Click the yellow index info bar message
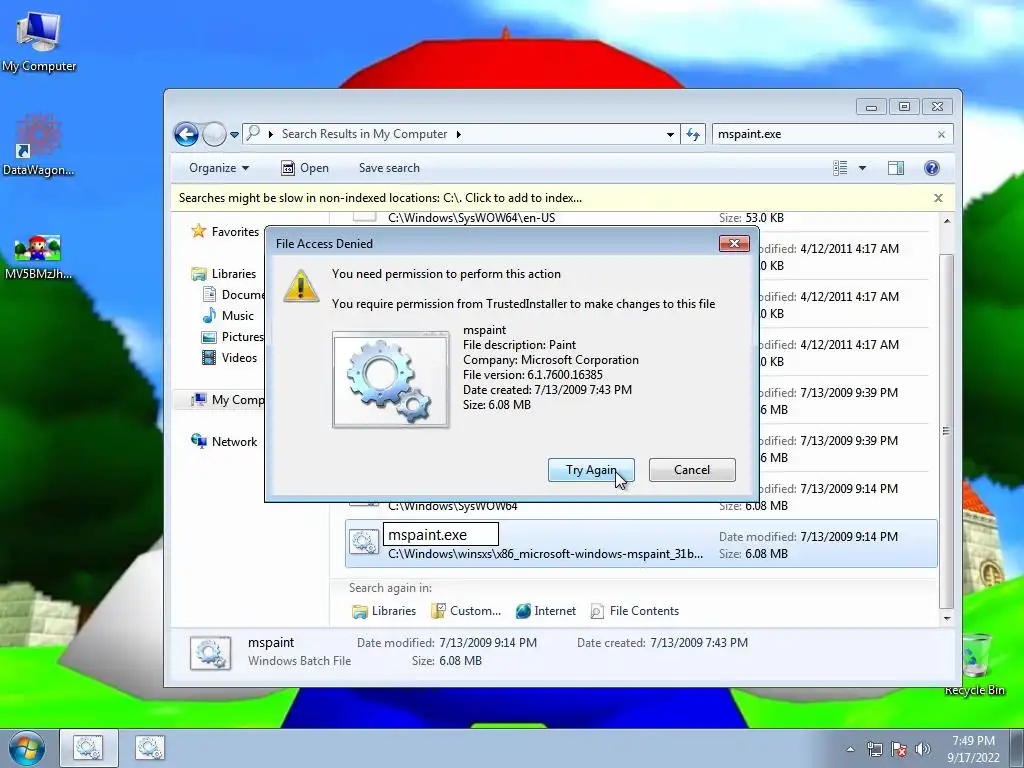The image size is (1024, 768). tap(380, 198)
